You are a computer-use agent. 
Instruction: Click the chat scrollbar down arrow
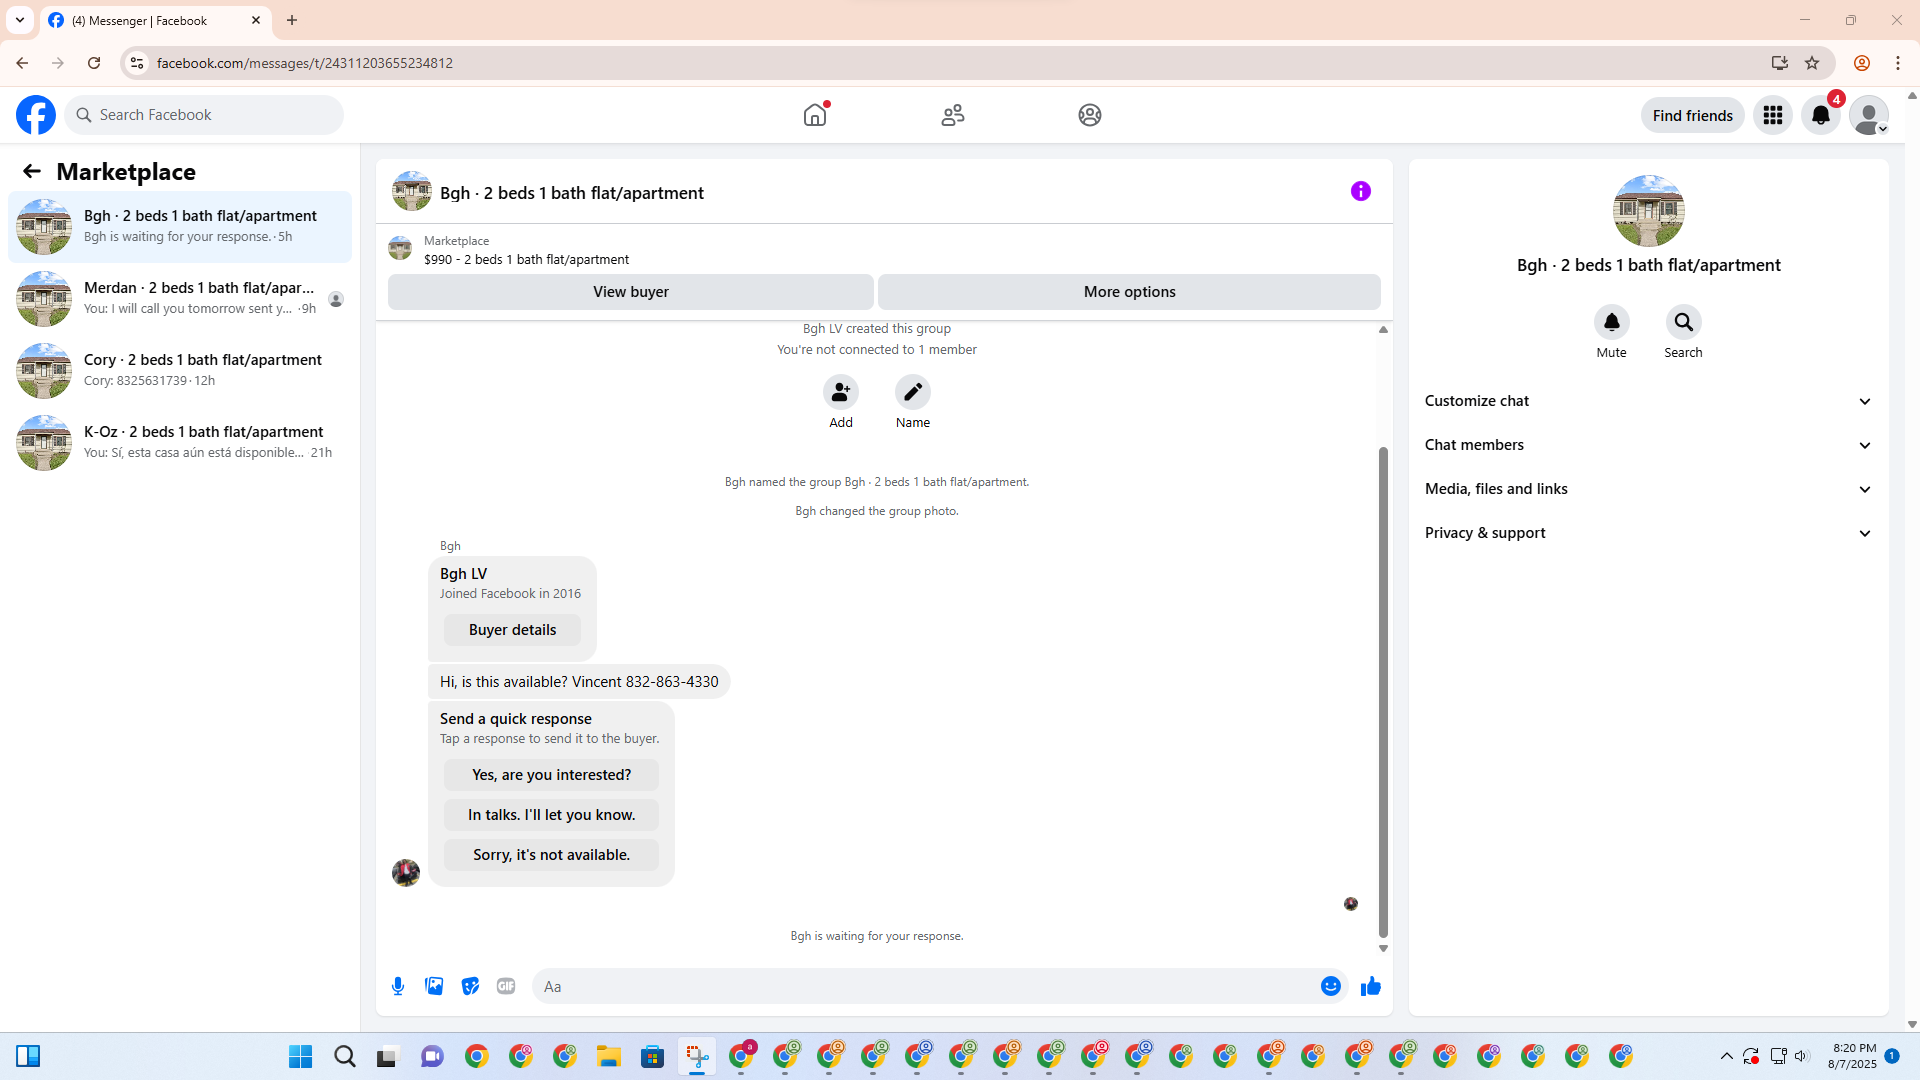pos(1383,948)
